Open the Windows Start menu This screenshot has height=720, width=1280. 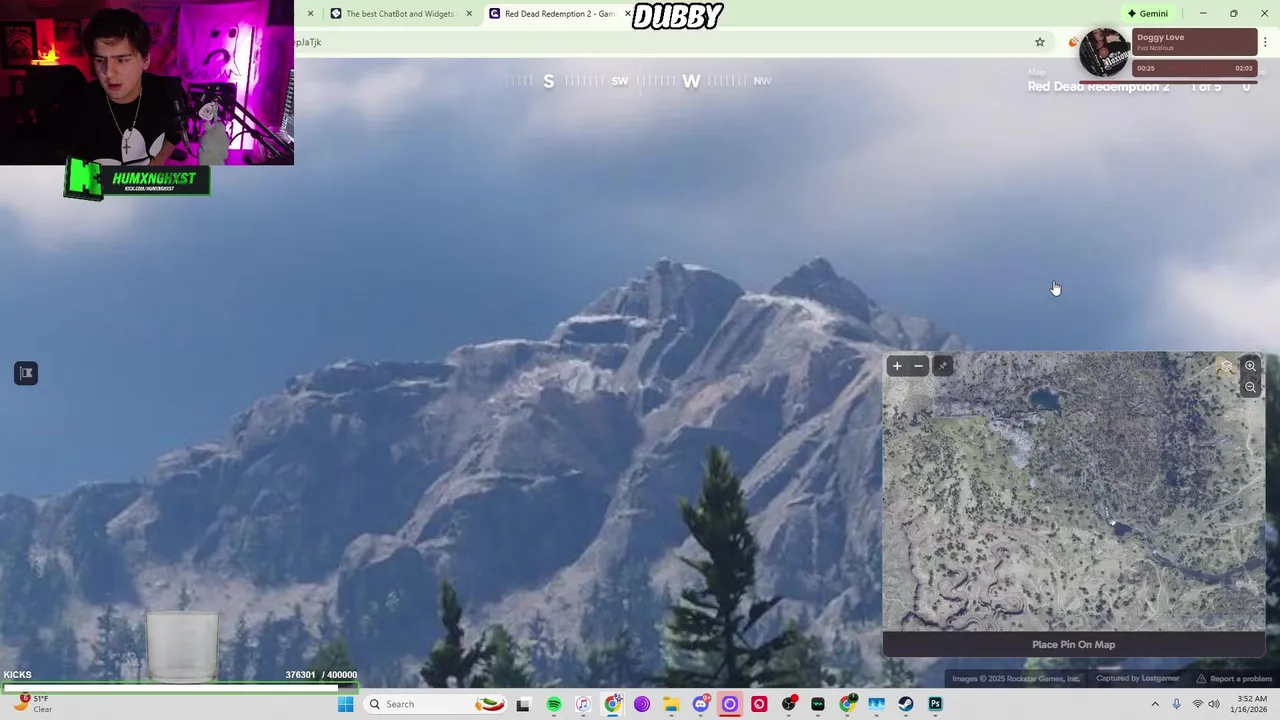click(x=346, y=704)
